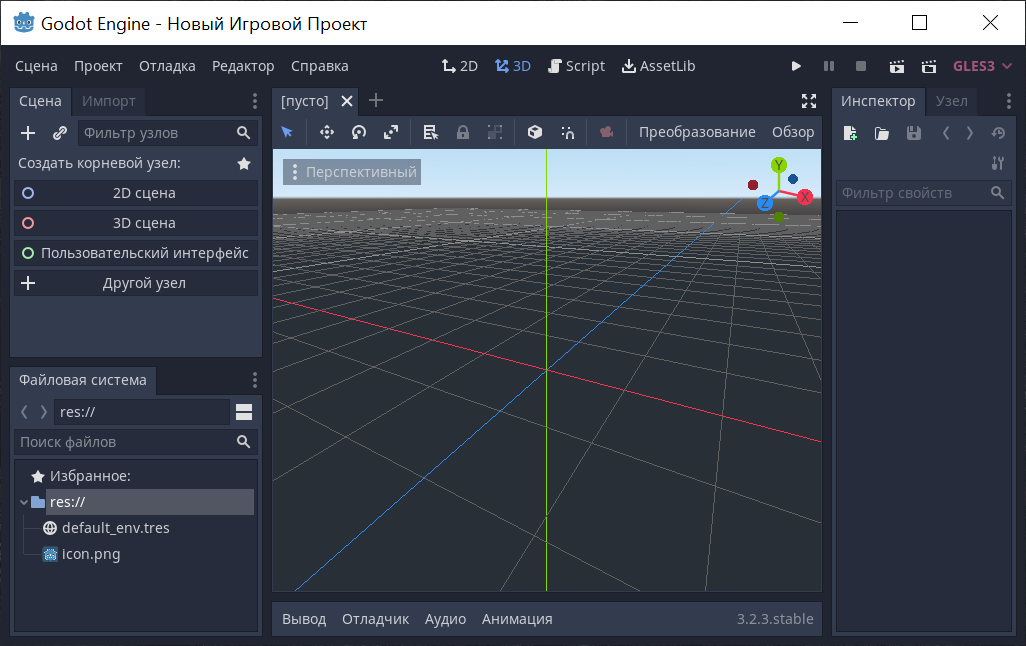Open the object history list
This screenshot has width=1026, height=646.
coord(998,133)
